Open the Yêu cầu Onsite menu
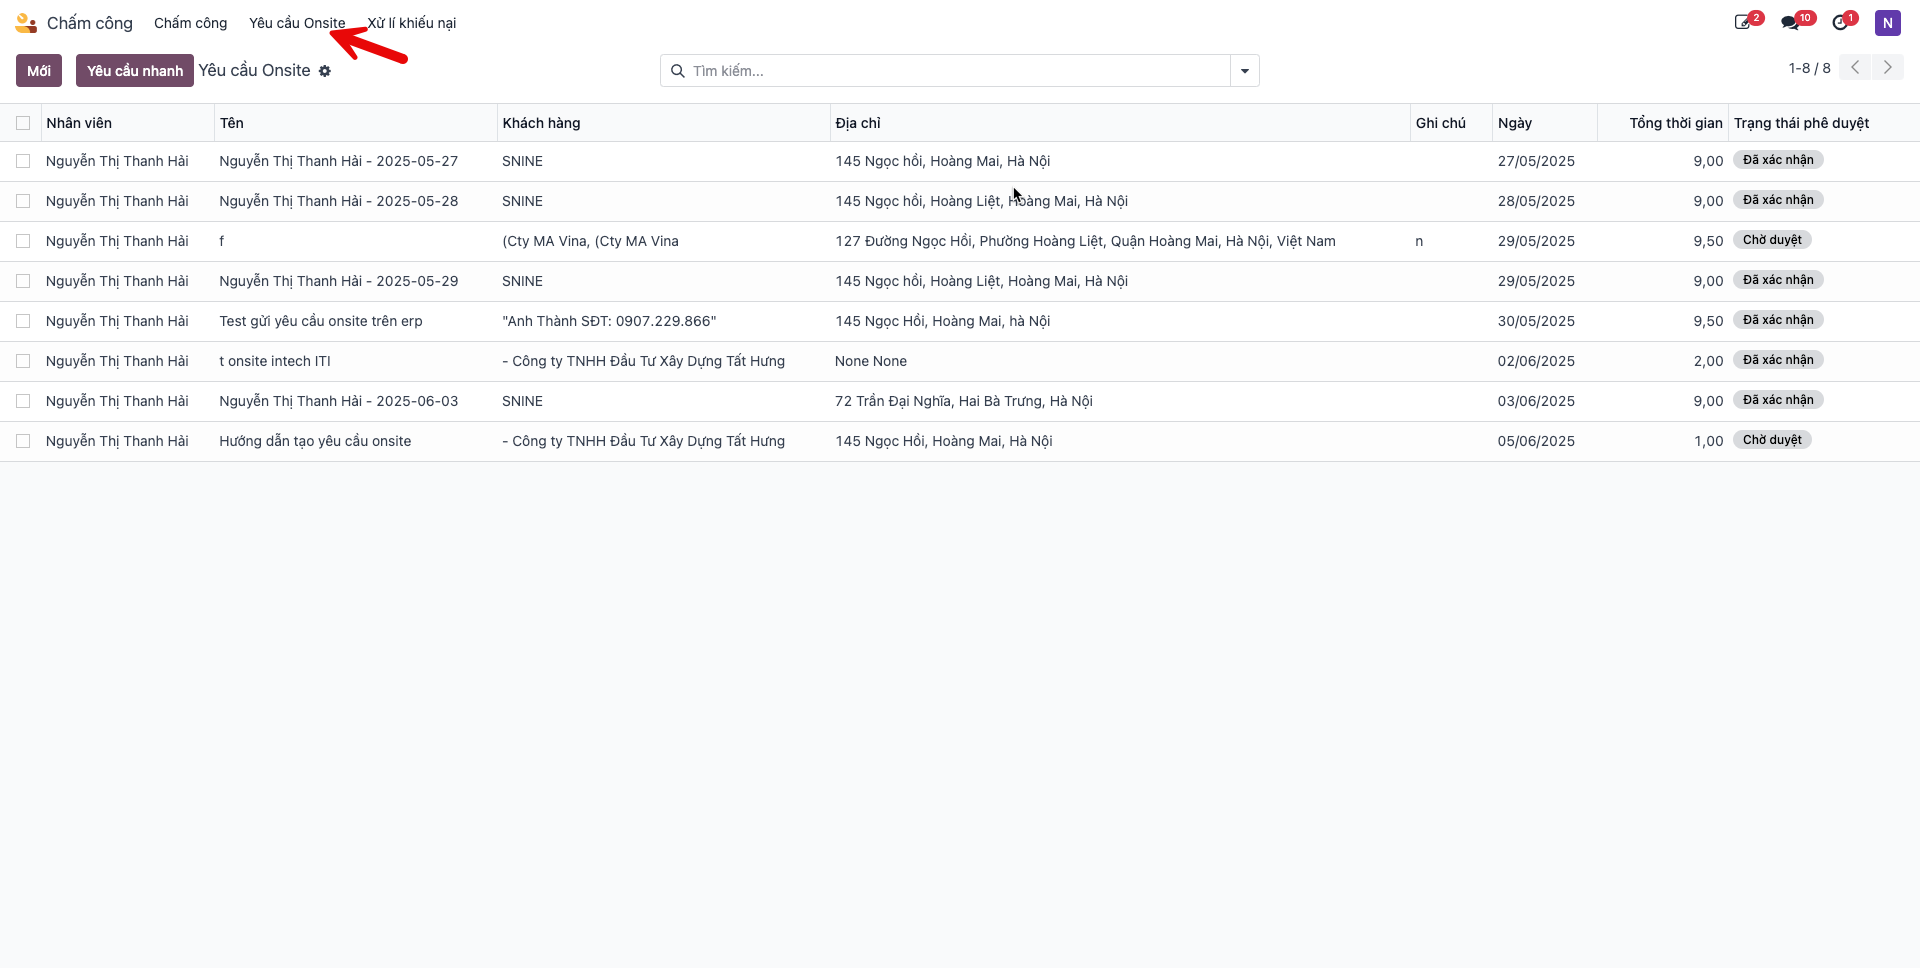Screen dimensions: 1920x968 click(297, 23)
